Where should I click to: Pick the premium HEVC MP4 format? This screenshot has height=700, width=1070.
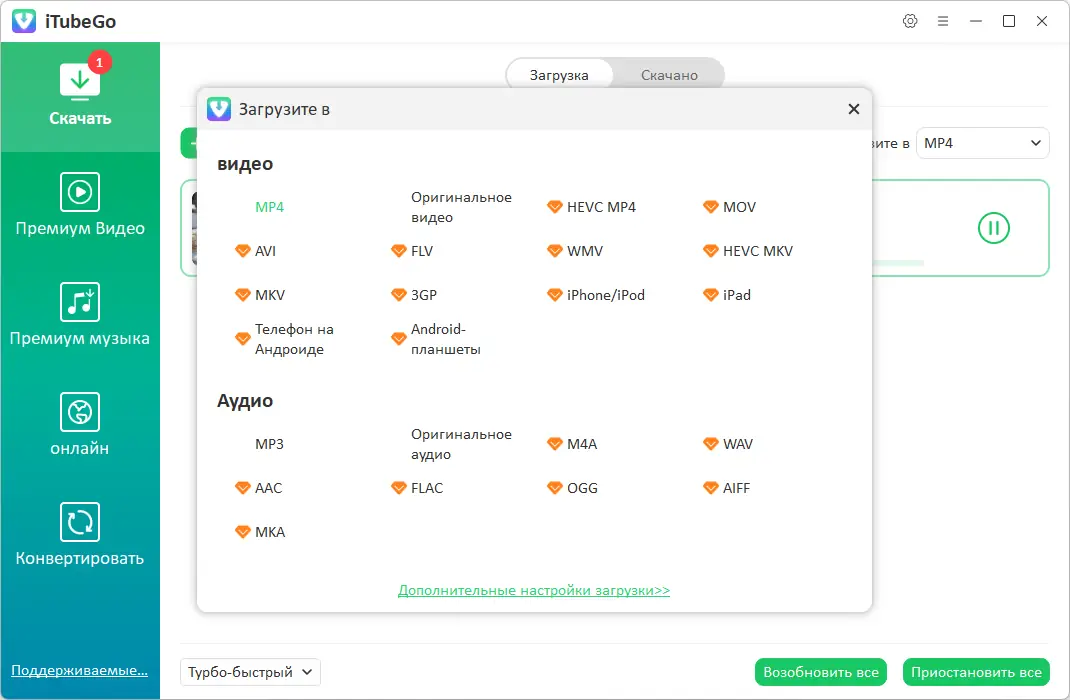click(x=600, y=207)
